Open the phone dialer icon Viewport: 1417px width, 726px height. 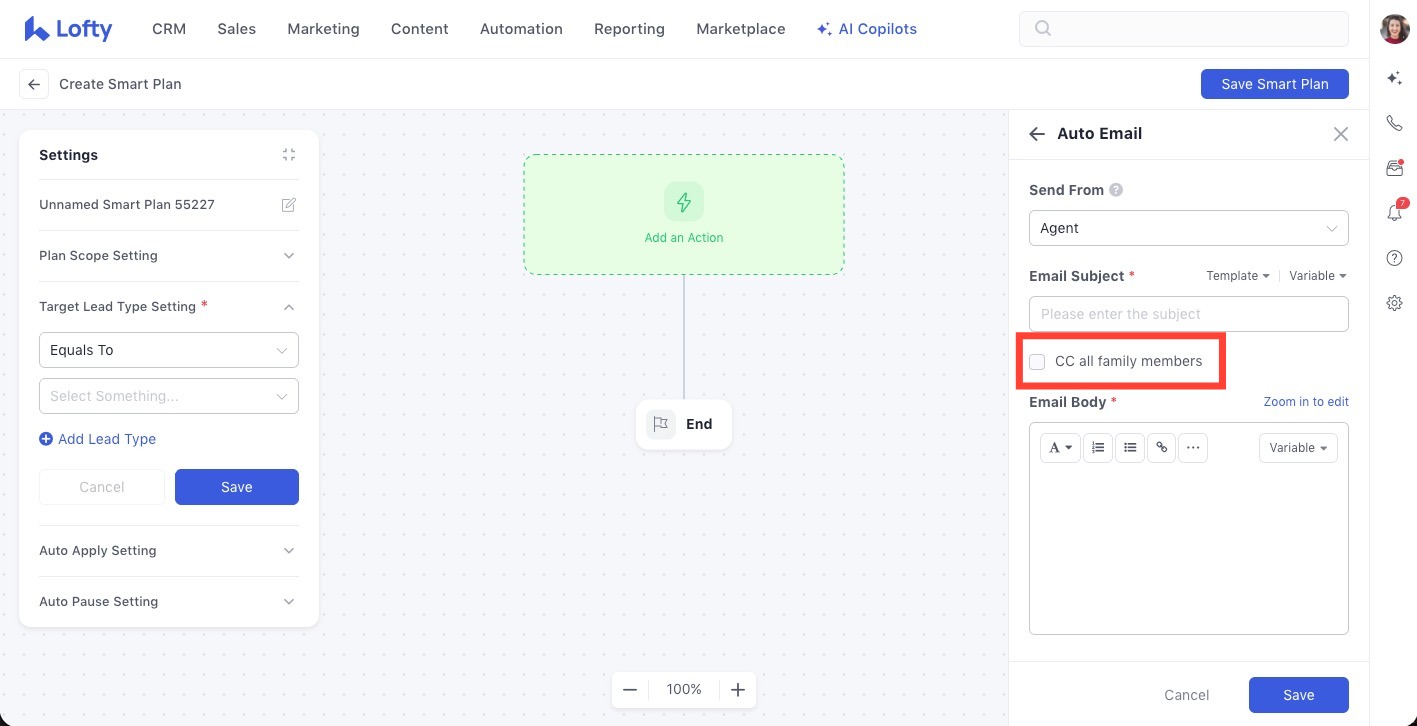click(x=1395, y=124)
